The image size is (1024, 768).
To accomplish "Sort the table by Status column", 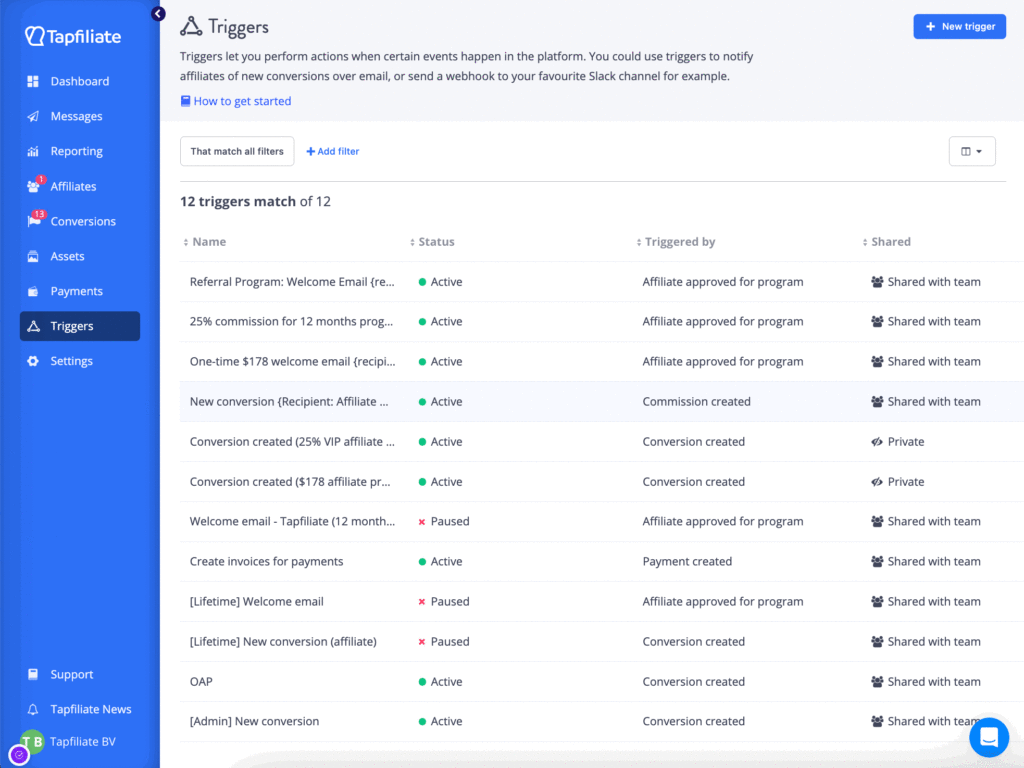I will pyautogui.click(x=433, y=242).
